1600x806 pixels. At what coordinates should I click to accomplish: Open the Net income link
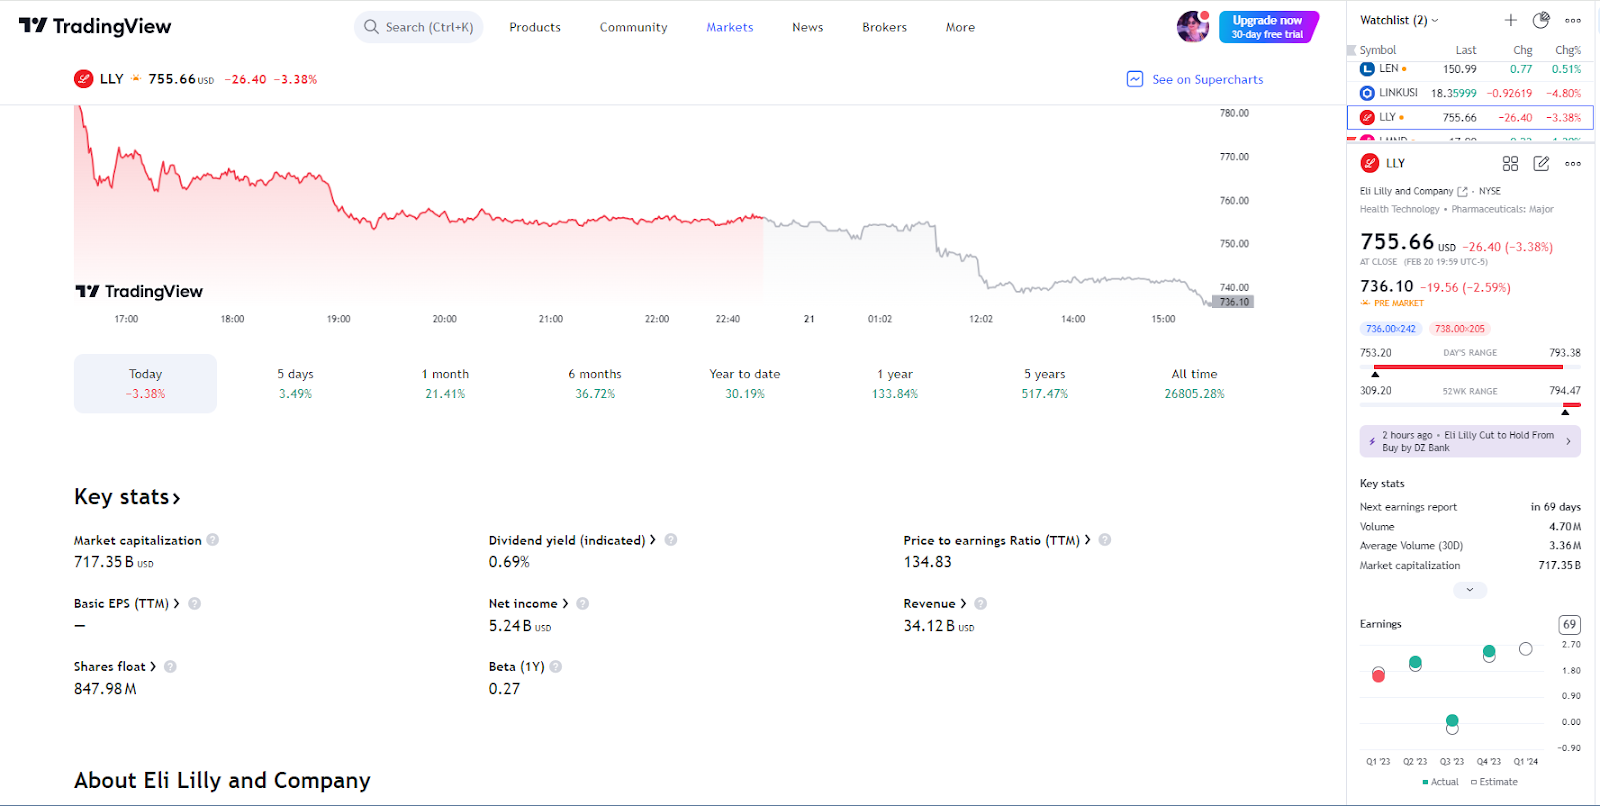(x=528, y=604)
